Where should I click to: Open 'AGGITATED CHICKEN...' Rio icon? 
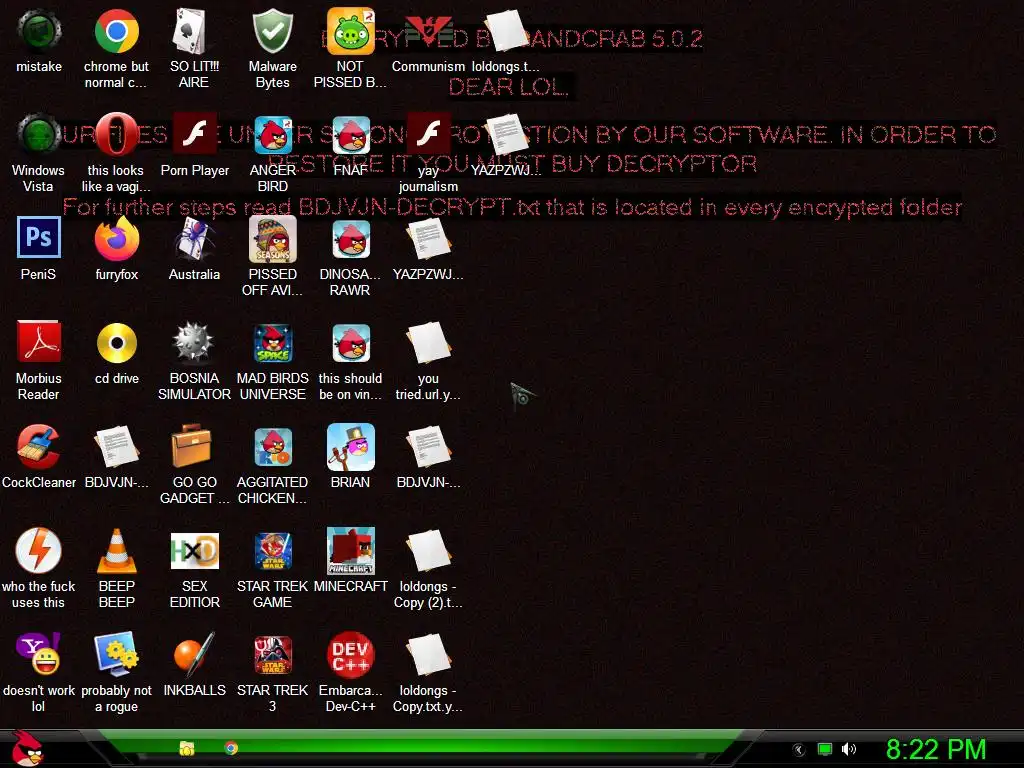(x=272, y=447)
